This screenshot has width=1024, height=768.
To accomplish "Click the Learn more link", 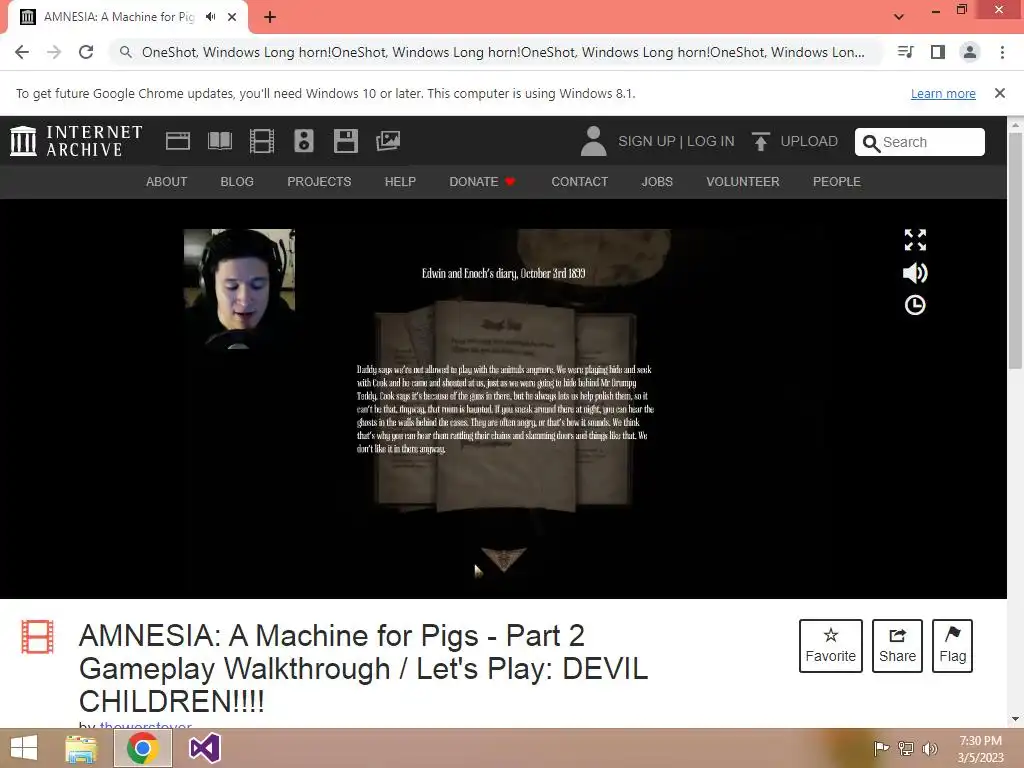I will pyautogui.click(x=943, y=93).
